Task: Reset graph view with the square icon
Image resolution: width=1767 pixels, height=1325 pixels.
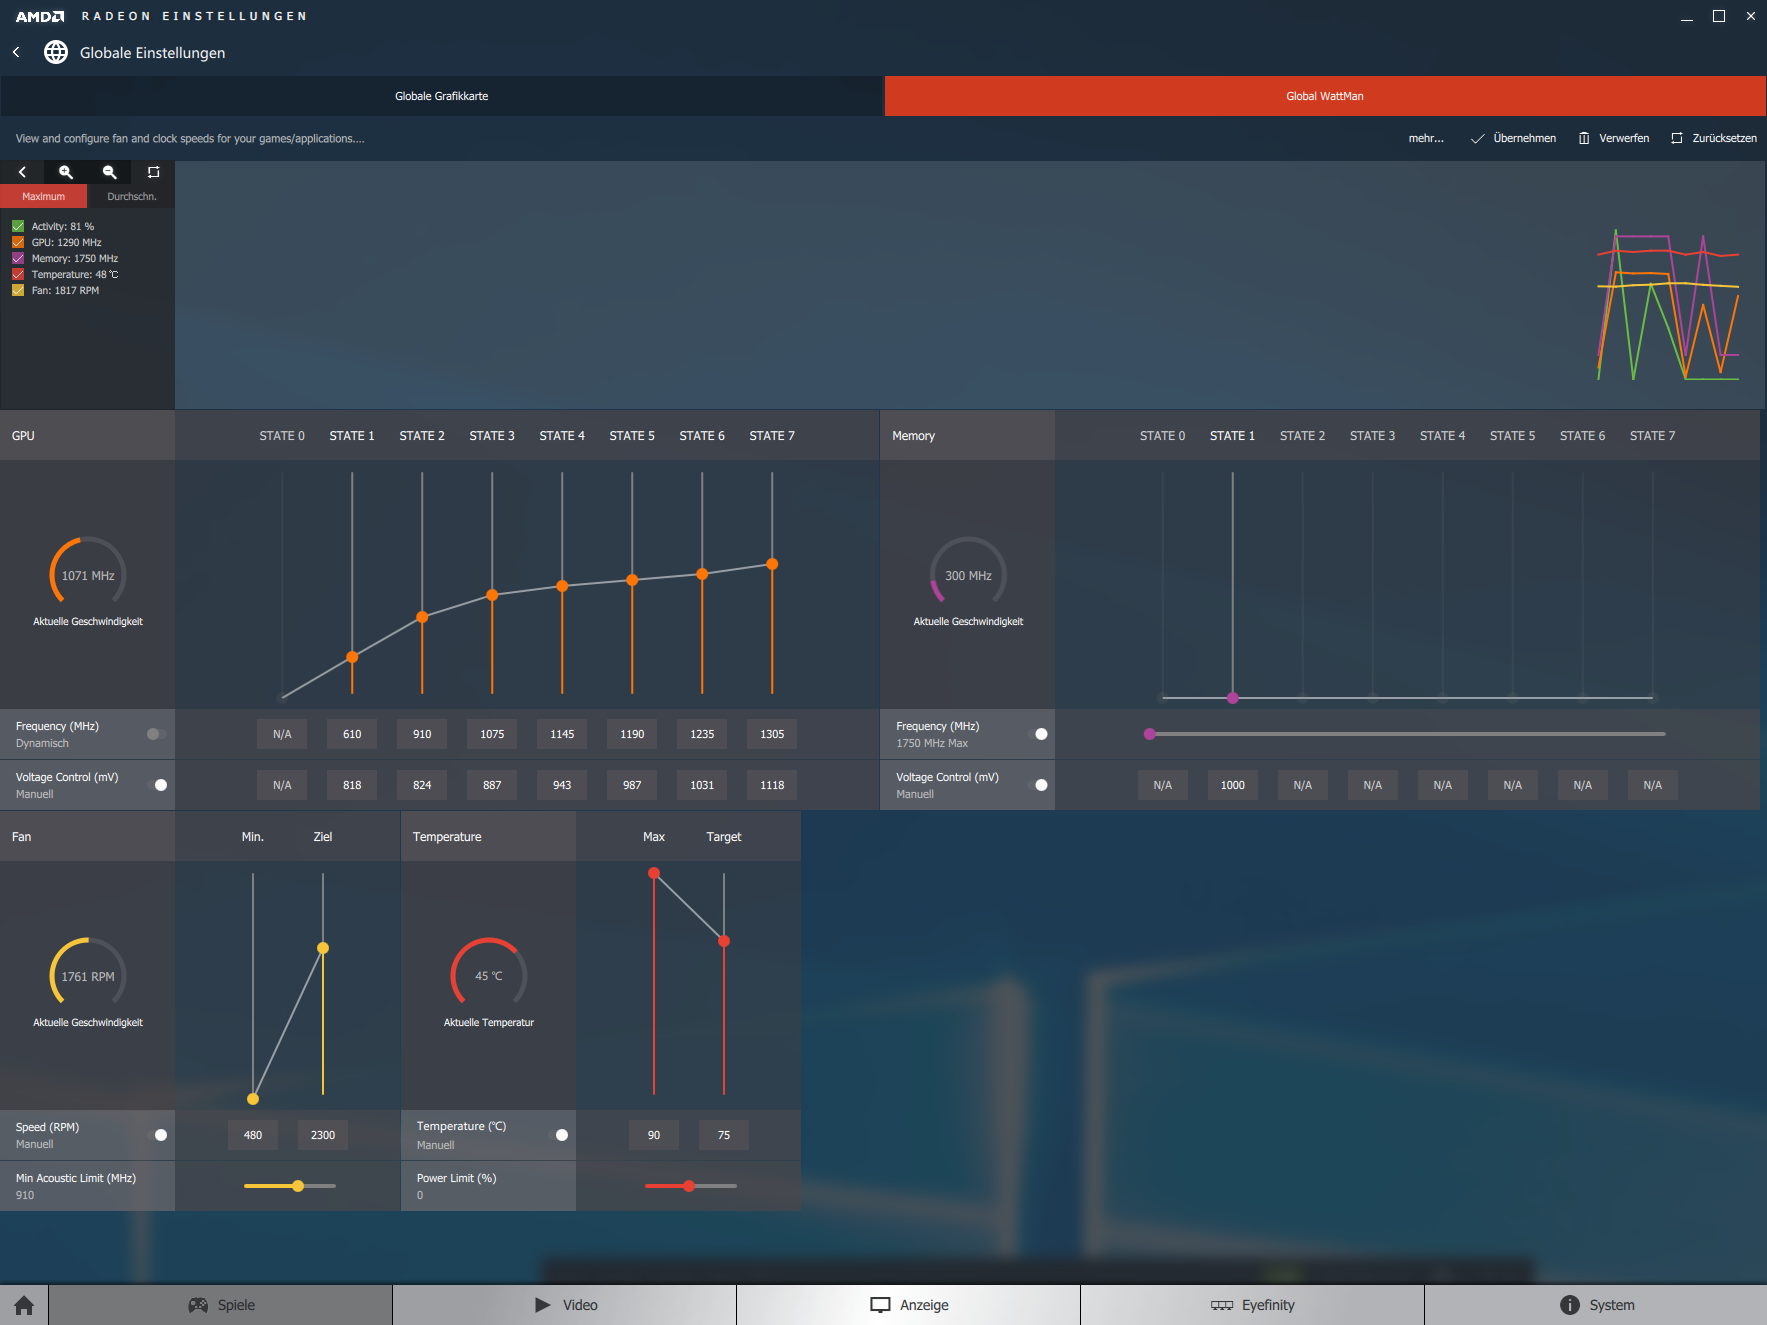Action: (x=153, y=172)
